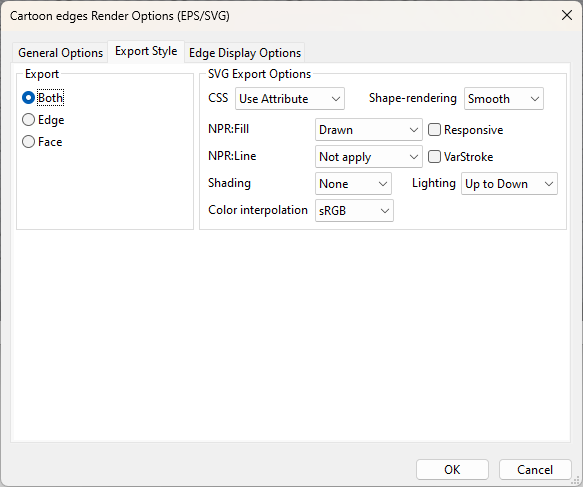Open the Shape-rendering Smooth dropdown
Viewport: 583px width, 487px height.
[503, 99]
